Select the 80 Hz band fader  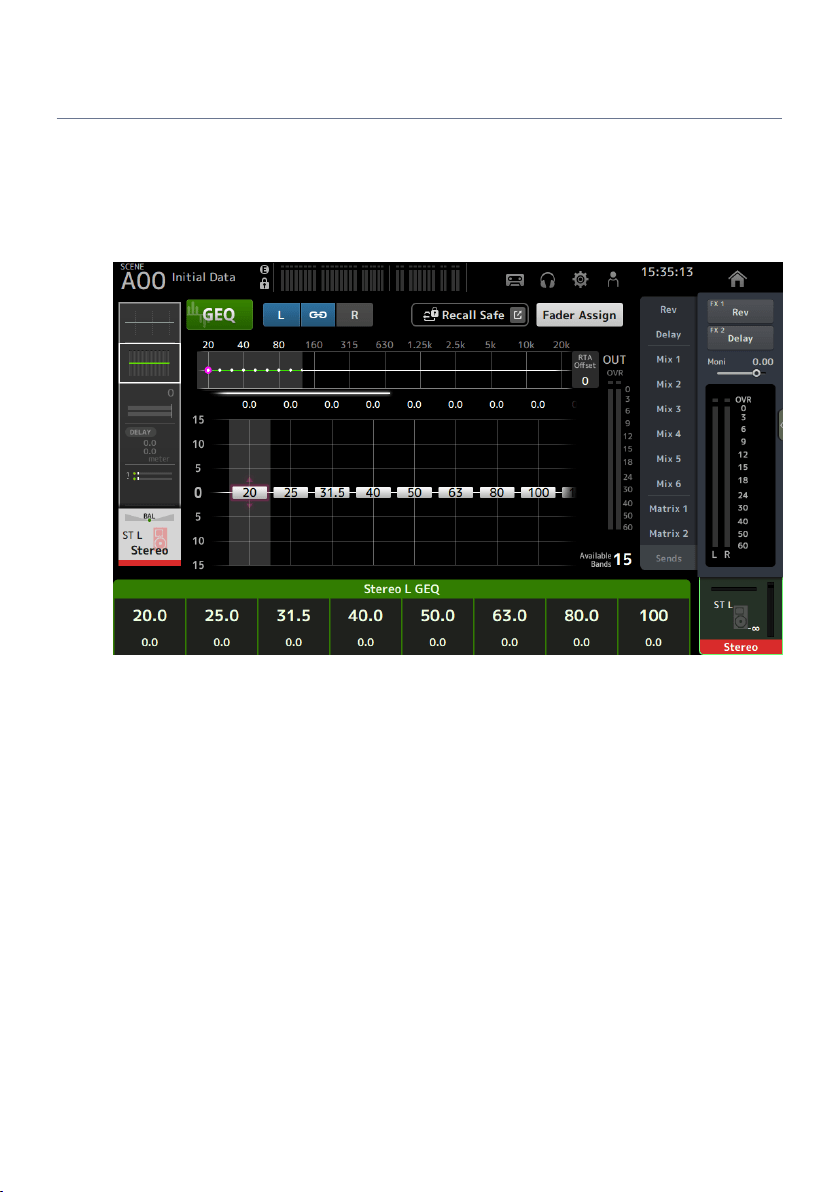coord(496,493)
